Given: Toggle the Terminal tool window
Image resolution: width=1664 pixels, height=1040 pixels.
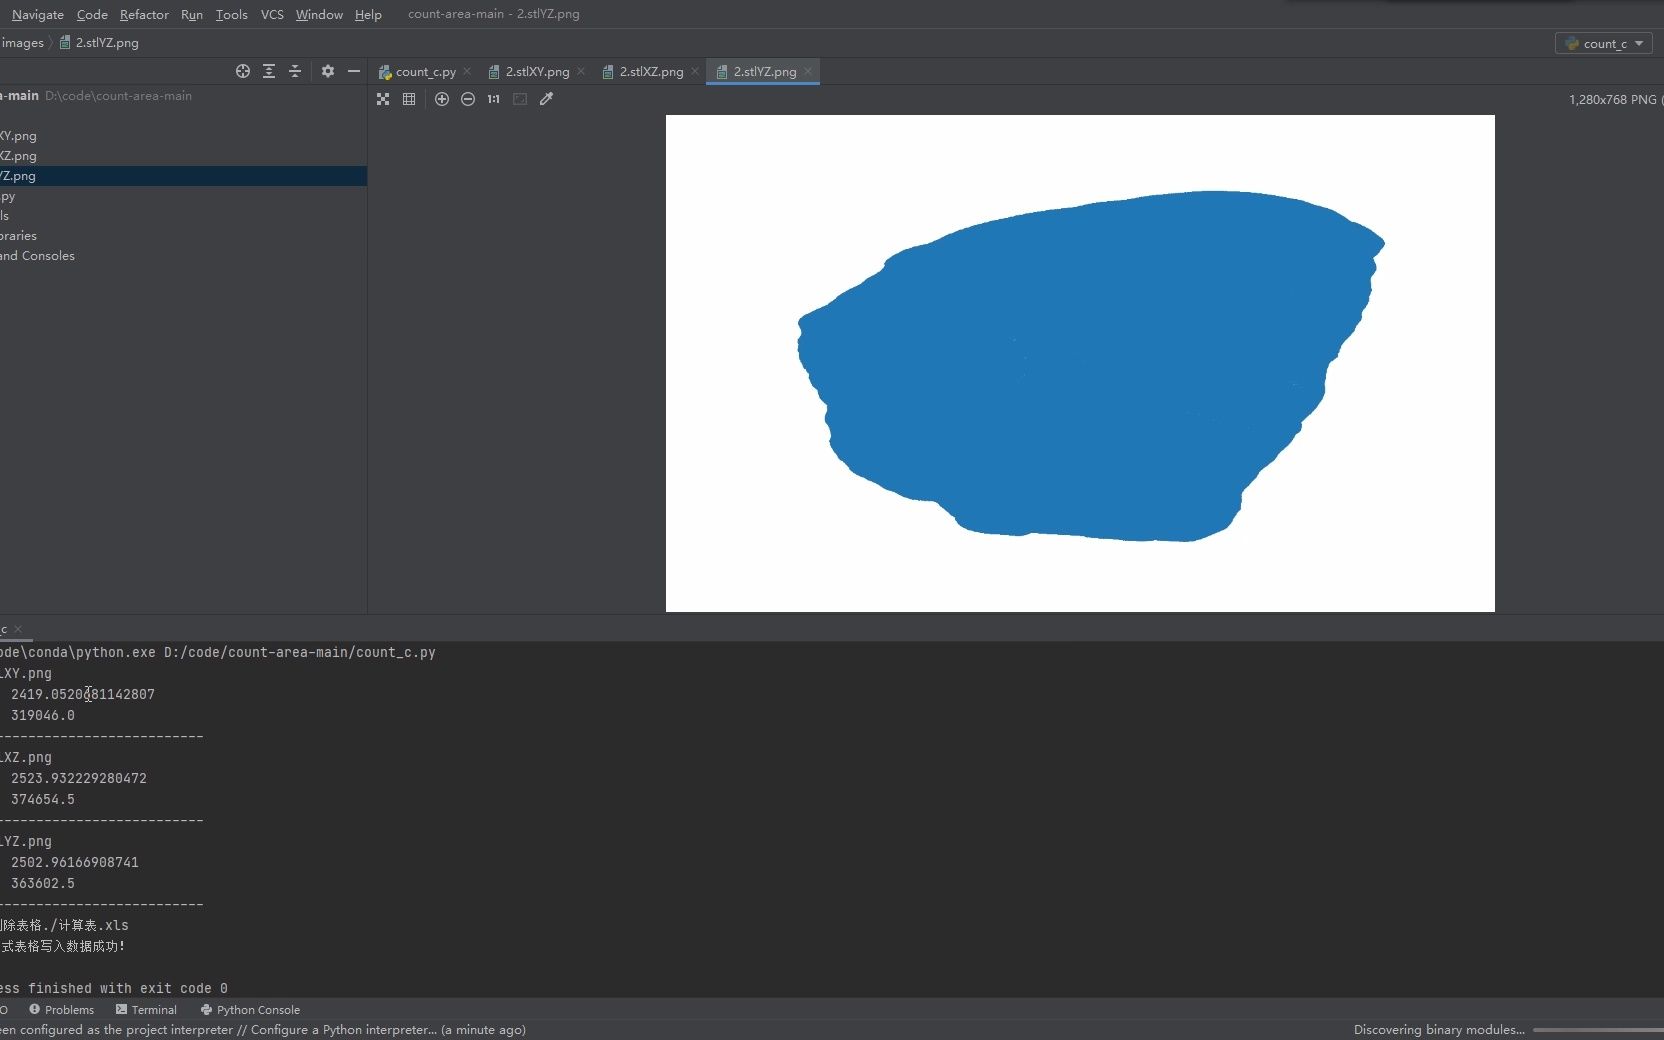Looking at the screenshot, I should coord(146,1010).
